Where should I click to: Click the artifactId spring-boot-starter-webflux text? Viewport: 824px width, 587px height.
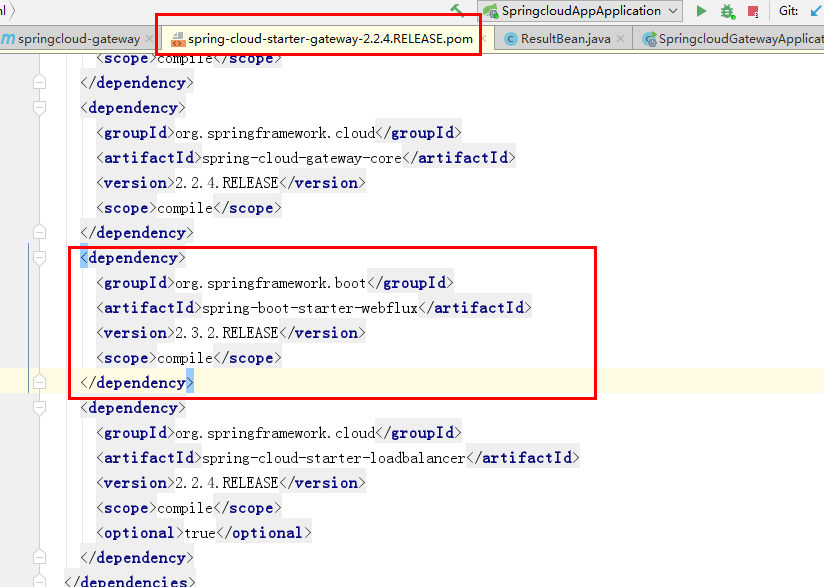pos(310,308)
